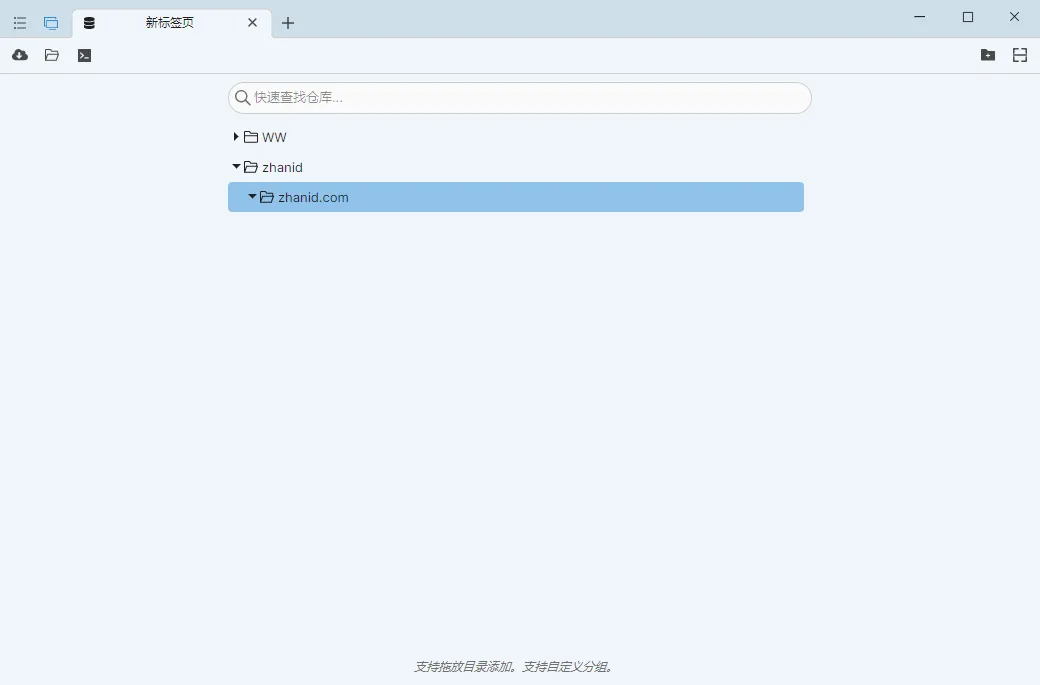This screenshot has width=1040, height=685.
Task: Click the add repository folder icon
Action: click(988, 55)
